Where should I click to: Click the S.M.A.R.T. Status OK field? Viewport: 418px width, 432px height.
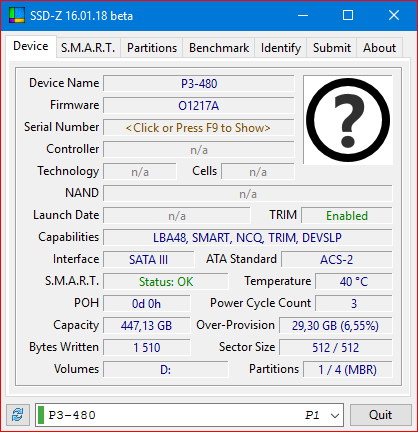point(166,282)
